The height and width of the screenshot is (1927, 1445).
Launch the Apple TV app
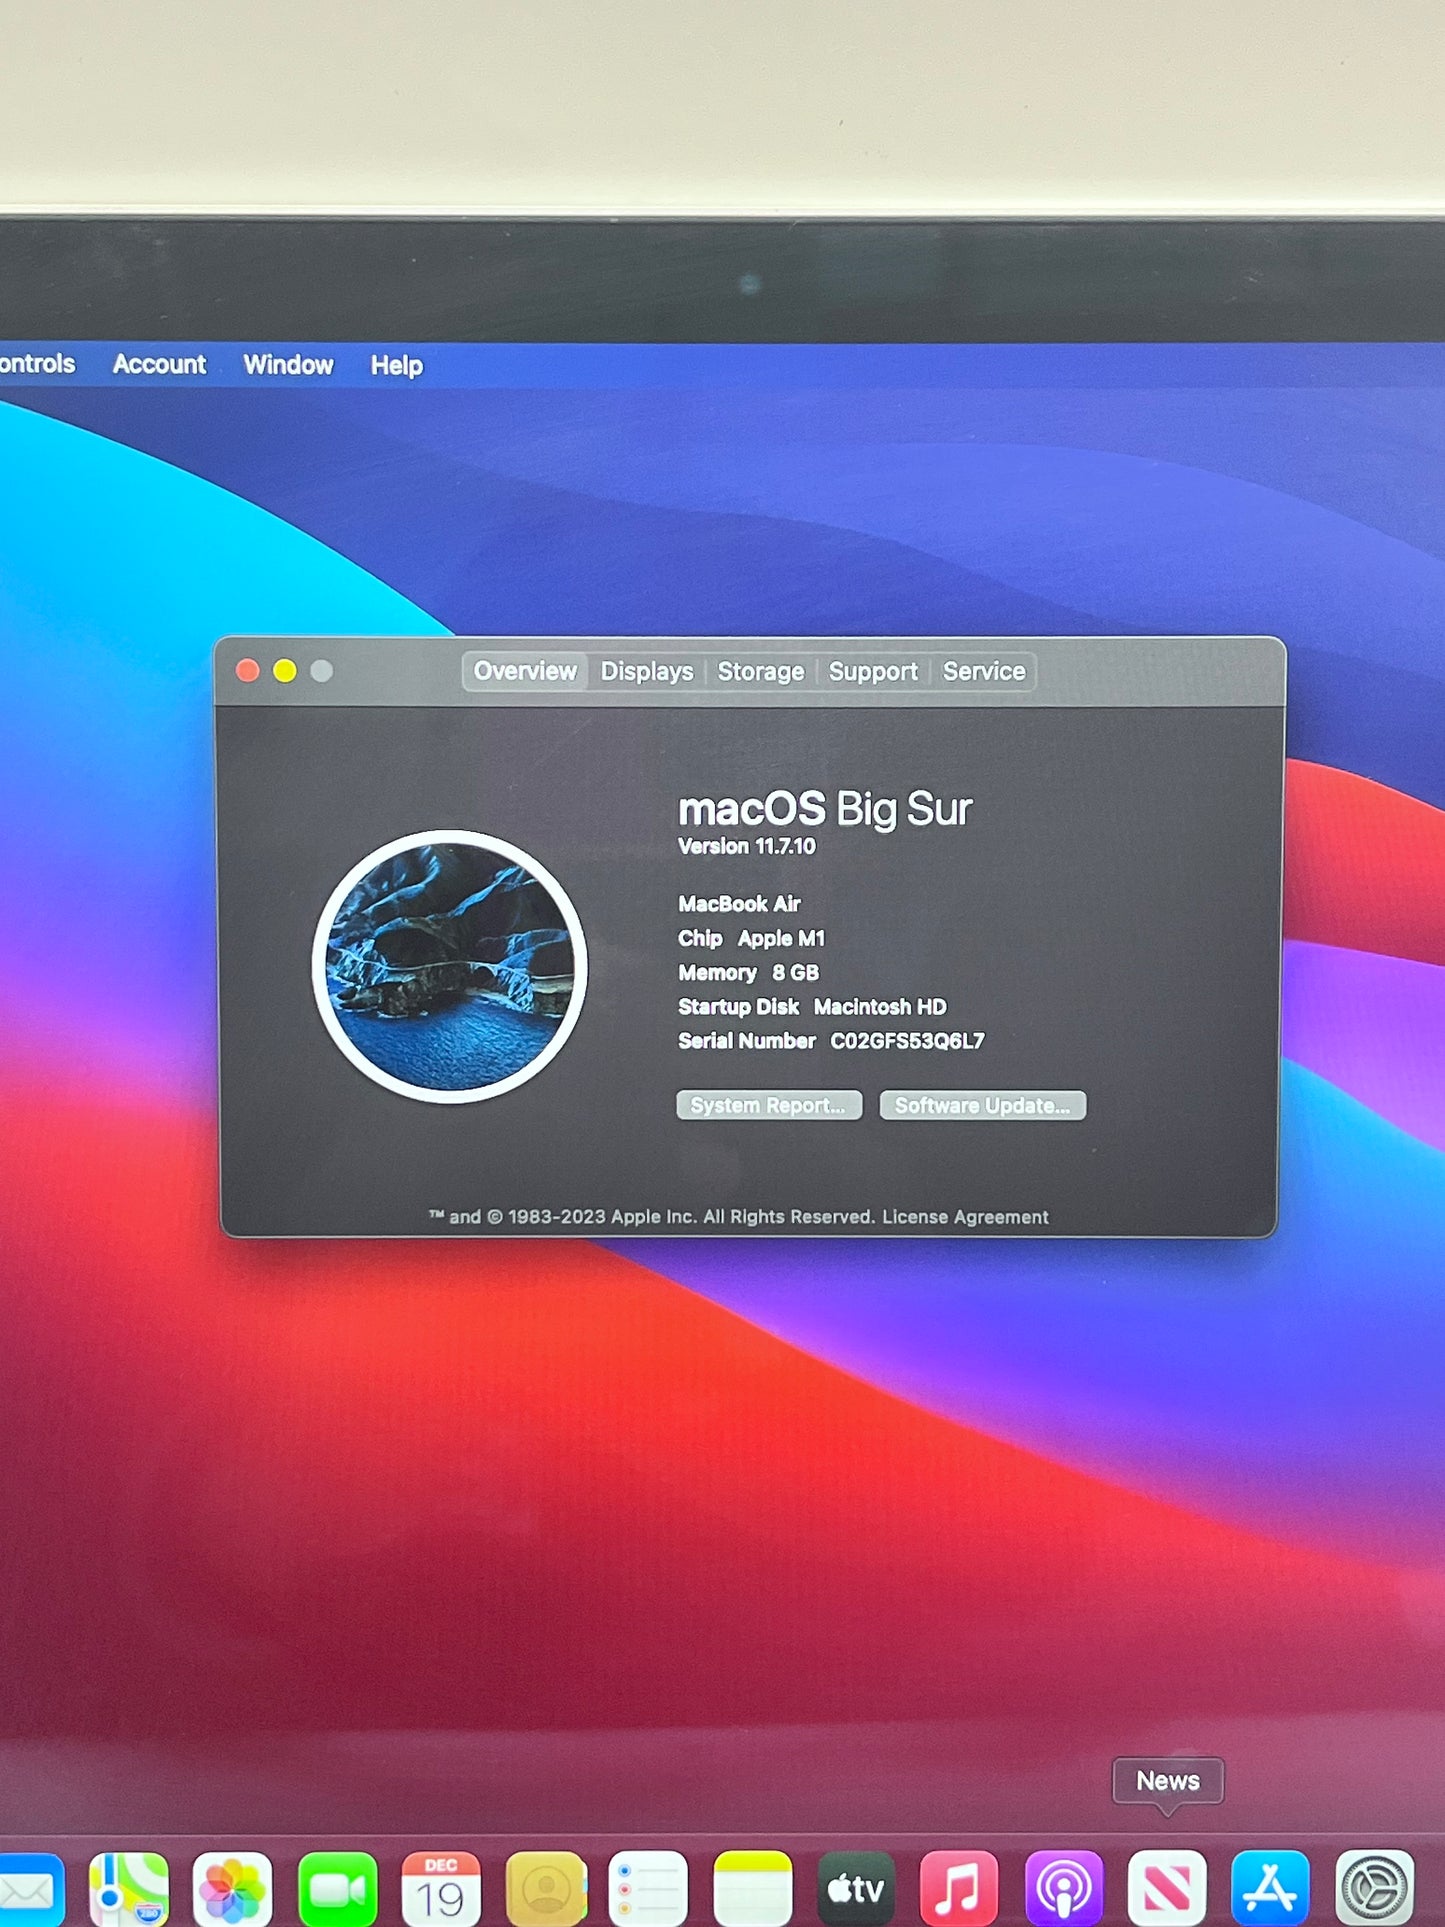coord(857,1889)
